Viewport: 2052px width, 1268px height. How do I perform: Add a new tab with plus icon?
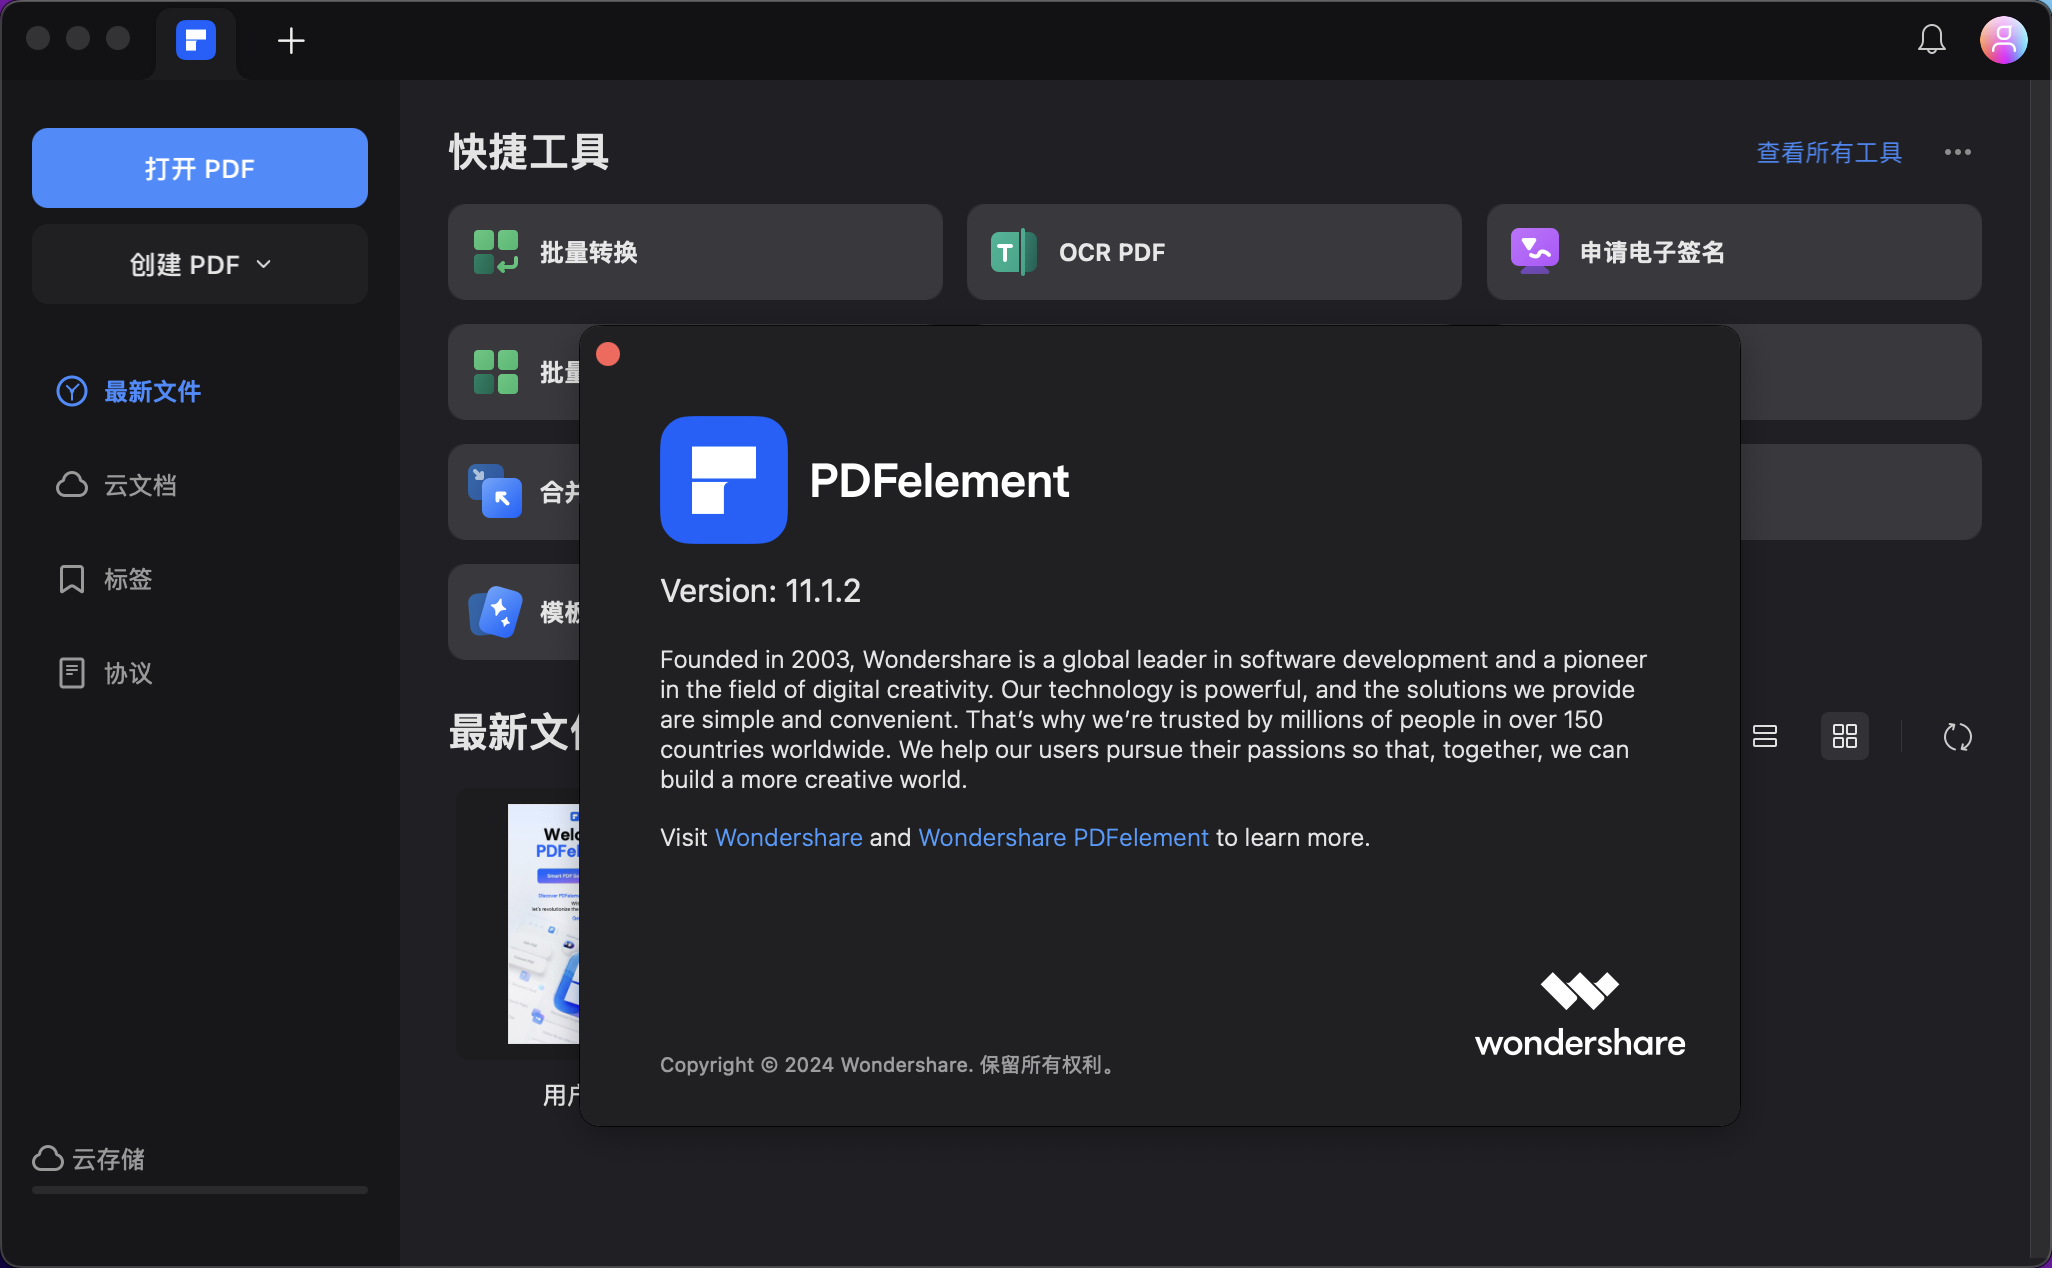pos(291,41)
